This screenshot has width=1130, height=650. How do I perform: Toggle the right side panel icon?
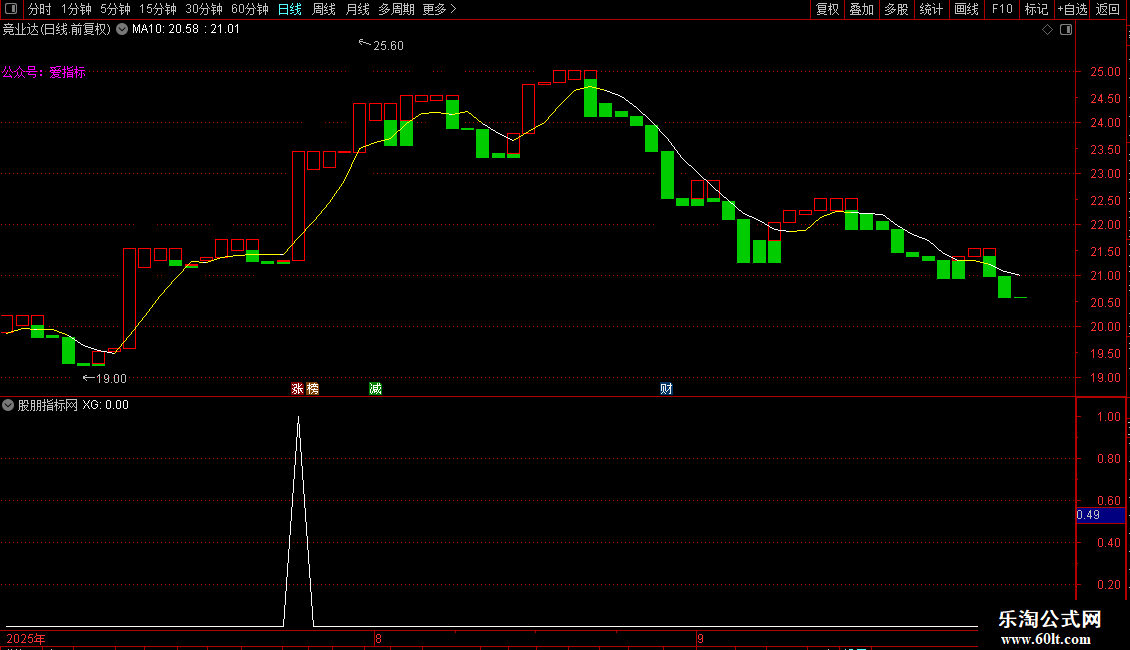click(x=1066, y=30)
